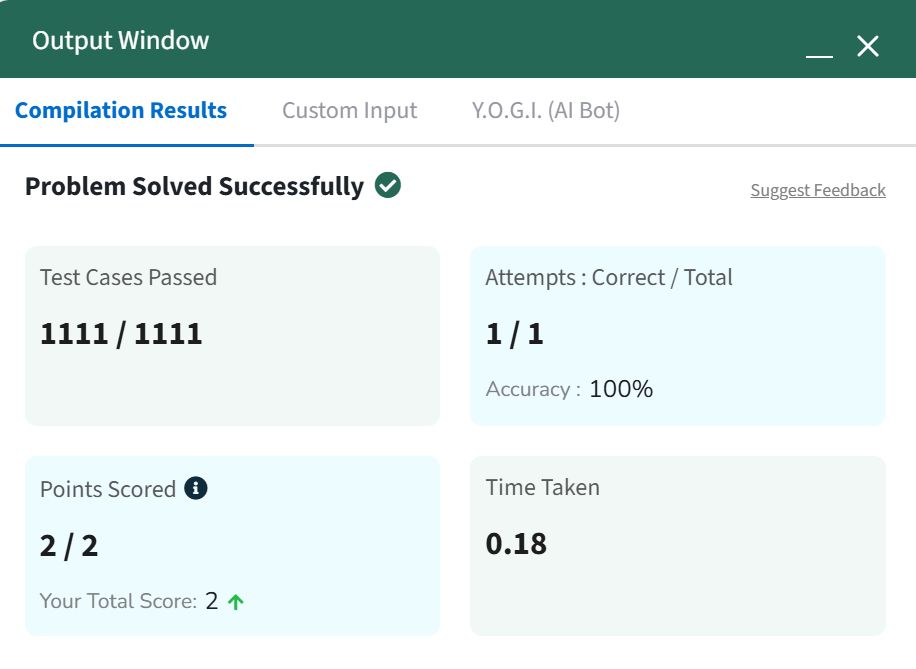
Task: Open the Y.O.G.I. (AI Bot) tab
Action: point(546,110)
